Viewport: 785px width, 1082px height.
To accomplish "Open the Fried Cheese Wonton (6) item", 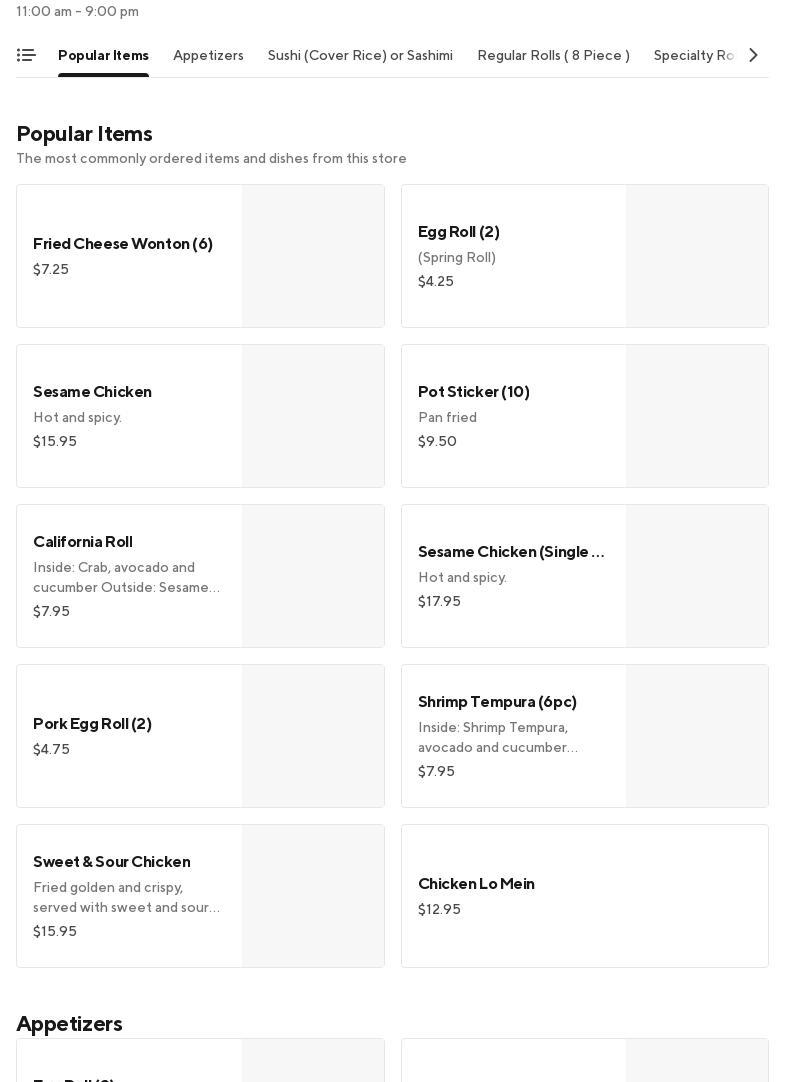I will pyautogui.click(x=123, y=244).
